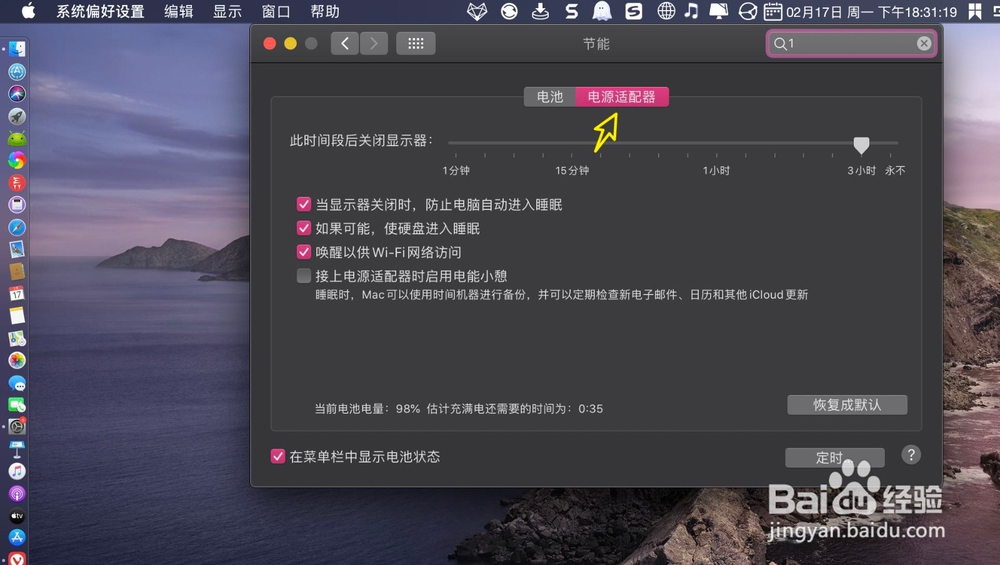The height and width of the screenshot is (565, 1000).
Task: Open FaceTime app in the Dock
Action: 17,405
